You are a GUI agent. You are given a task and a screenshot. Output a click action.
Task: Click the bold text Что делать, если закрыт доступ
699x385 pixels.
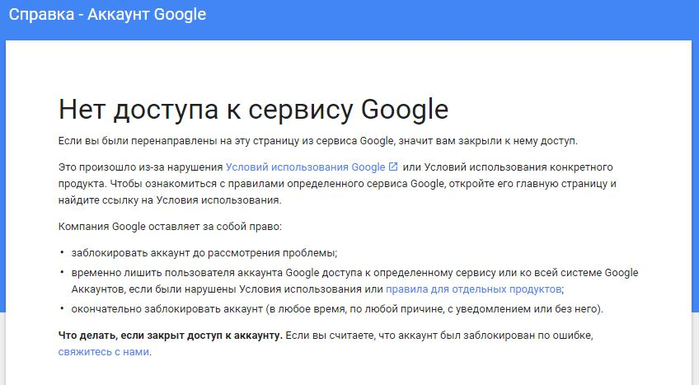point(170,335)
